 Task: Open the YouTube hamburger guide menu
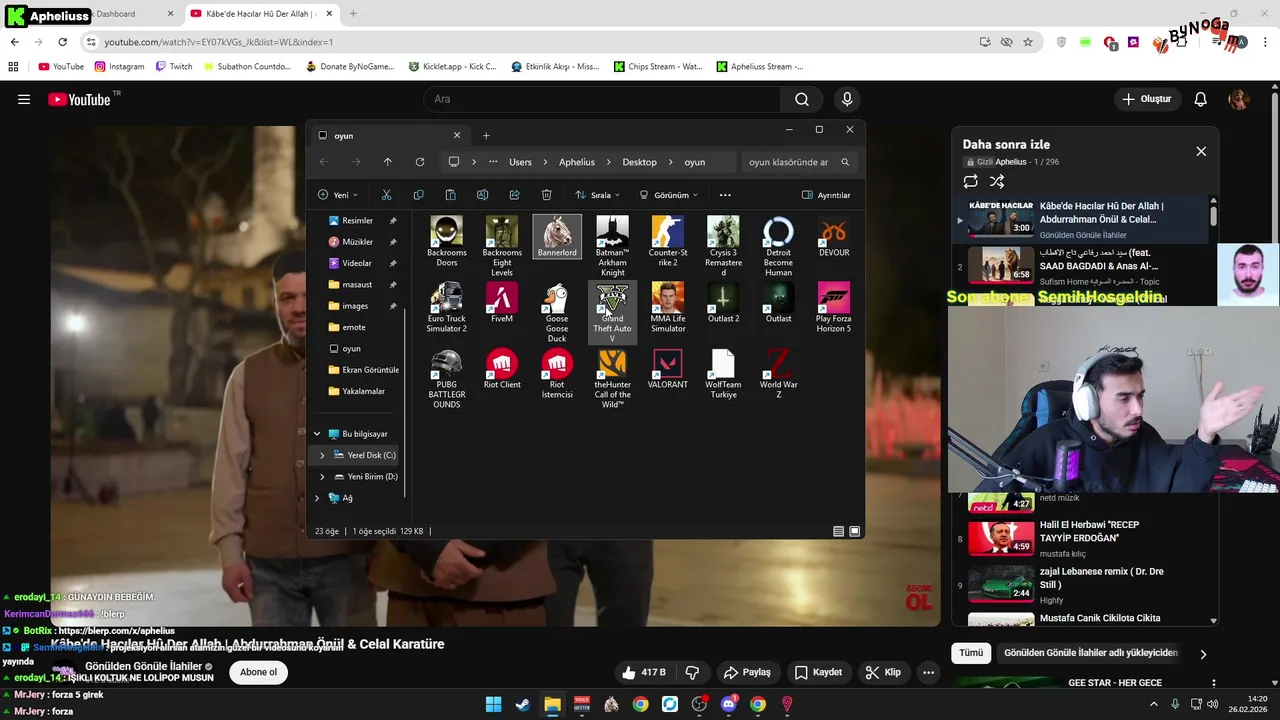[24, 99]
